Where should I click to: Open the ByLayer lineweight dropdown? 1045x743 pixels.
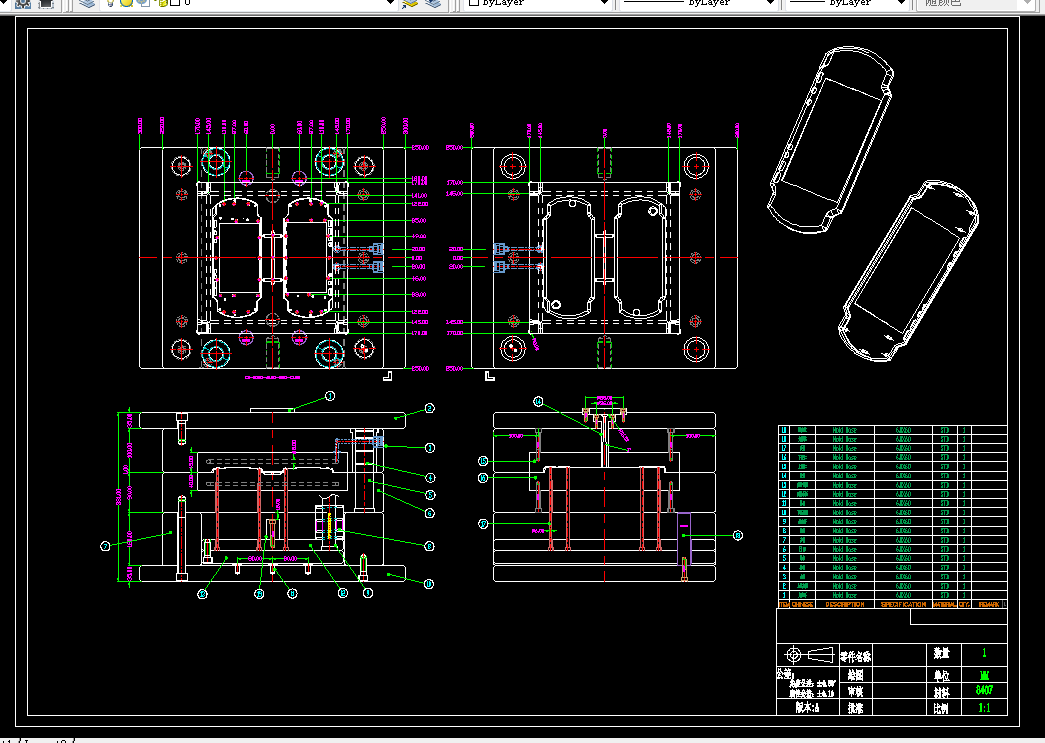(x=848, y=3)
